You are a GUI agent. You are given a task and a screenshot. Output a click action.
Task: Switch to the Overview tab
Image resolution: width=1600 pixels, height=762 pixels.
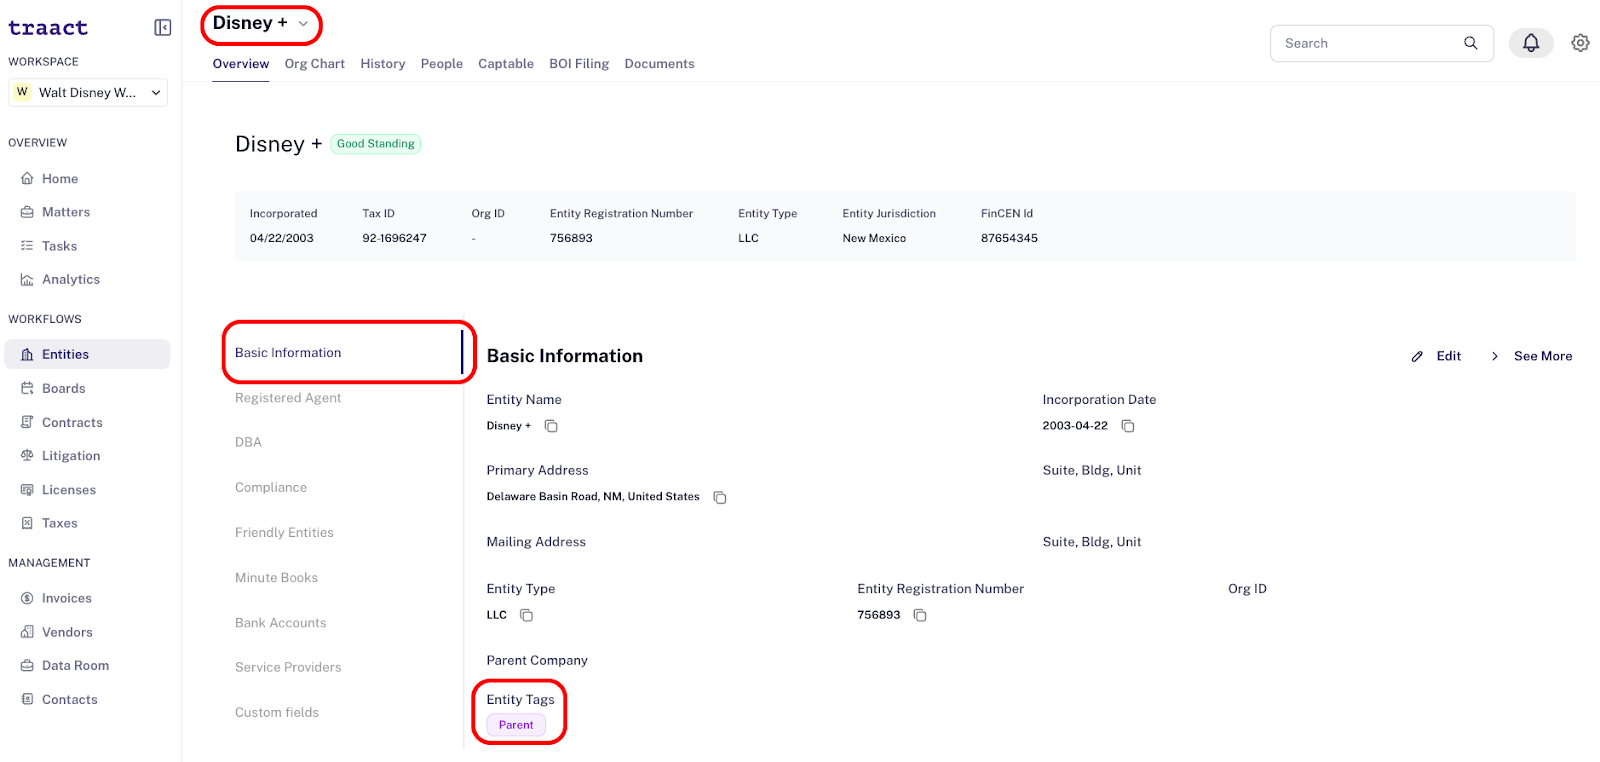coord(241,64)
